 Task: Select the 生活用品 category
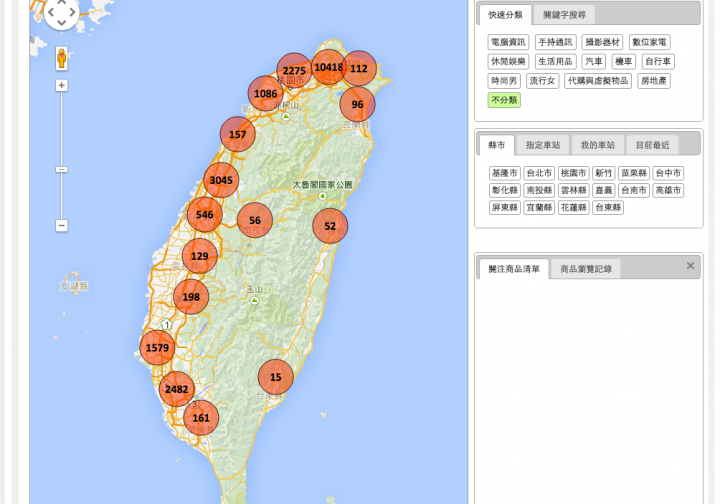coord(556,62)
